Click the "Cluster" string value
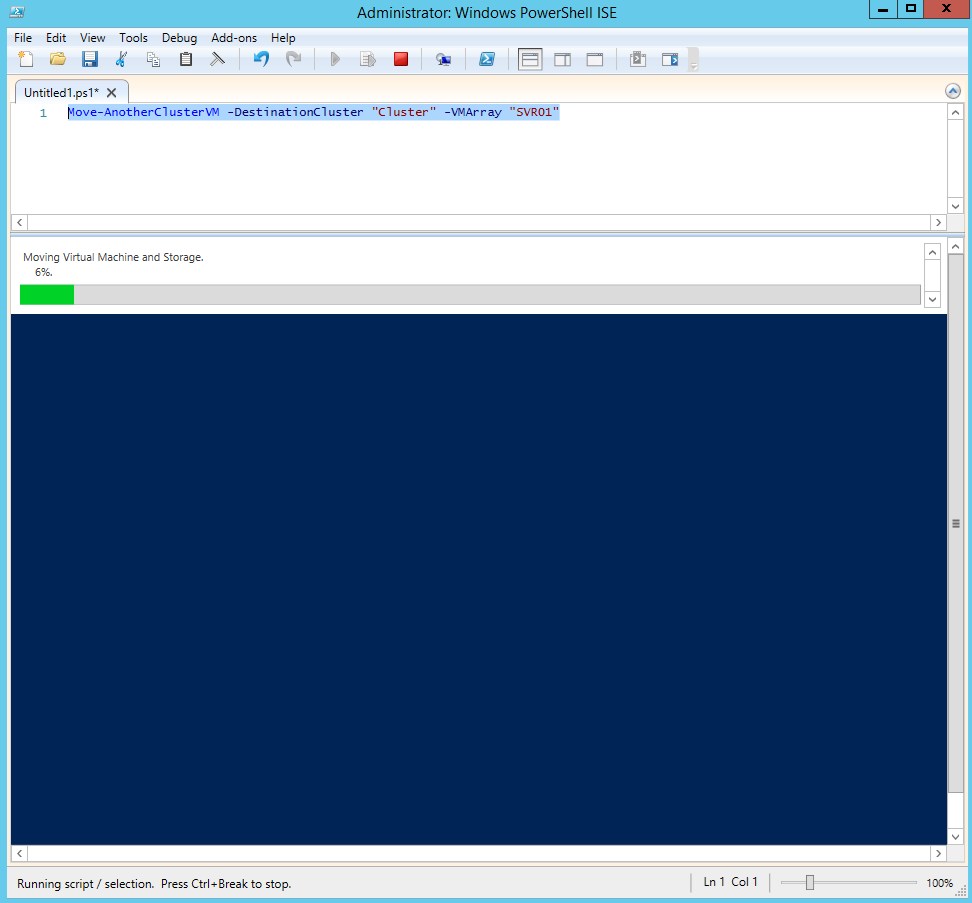This screenshot has width=972, height=903. tap(404, 112)
